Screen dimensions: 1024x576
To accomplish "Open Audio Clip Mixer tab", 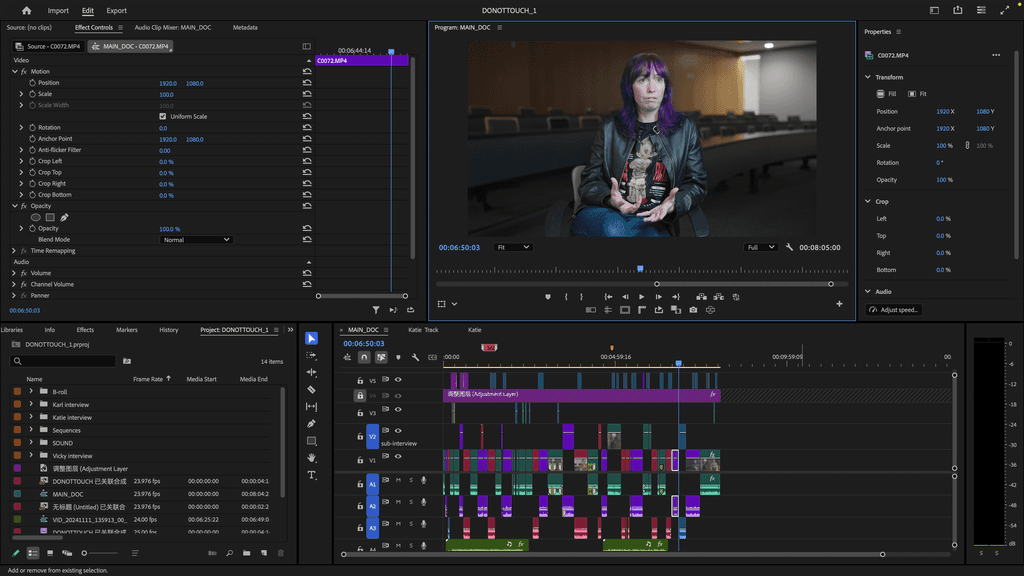I will click(172, 27).
